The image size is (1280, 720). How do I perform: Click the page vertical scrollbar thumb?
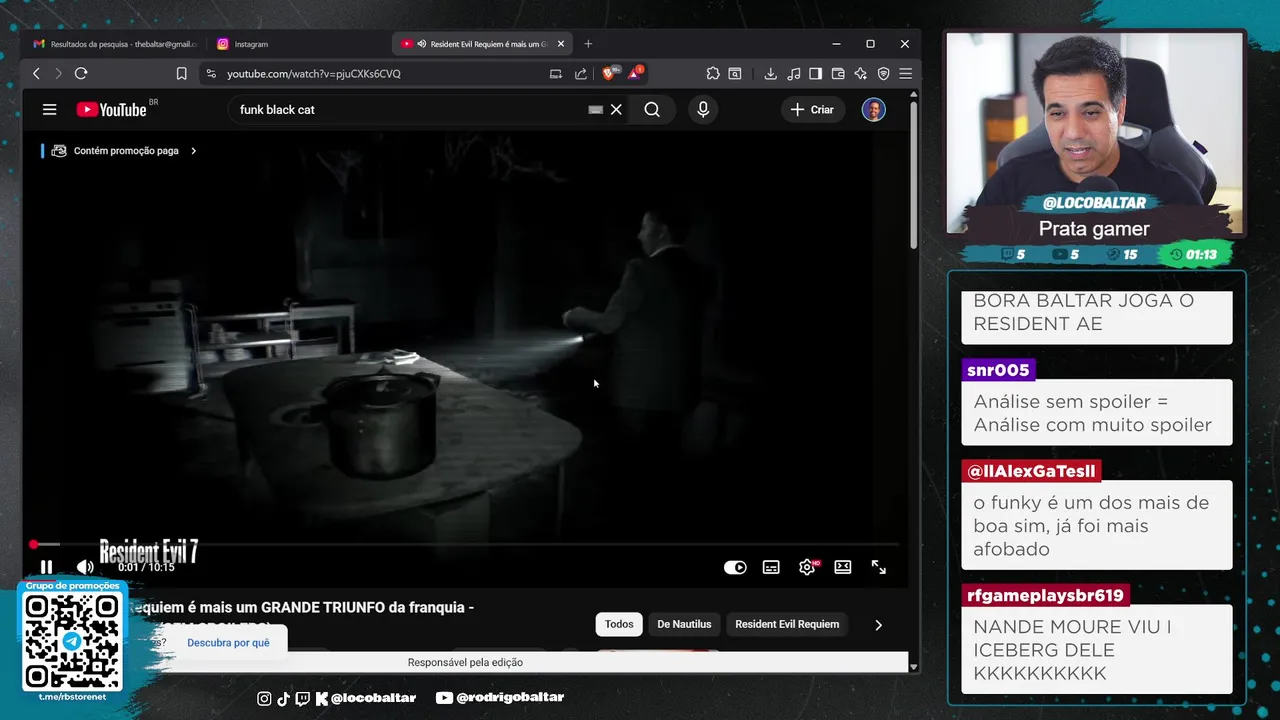913,174
